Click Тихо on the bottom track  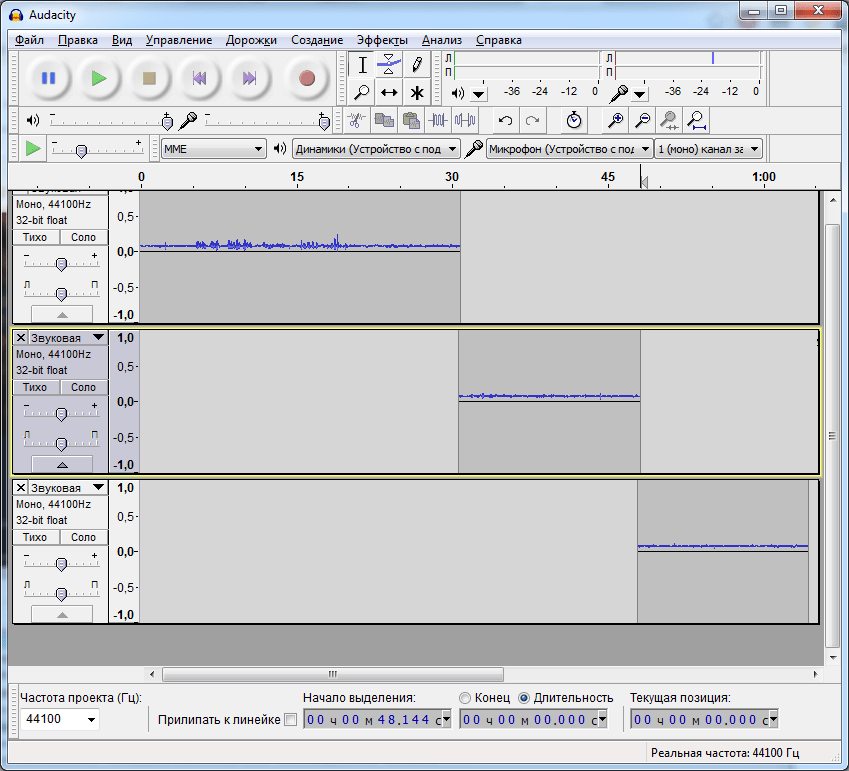pos(35,537)
